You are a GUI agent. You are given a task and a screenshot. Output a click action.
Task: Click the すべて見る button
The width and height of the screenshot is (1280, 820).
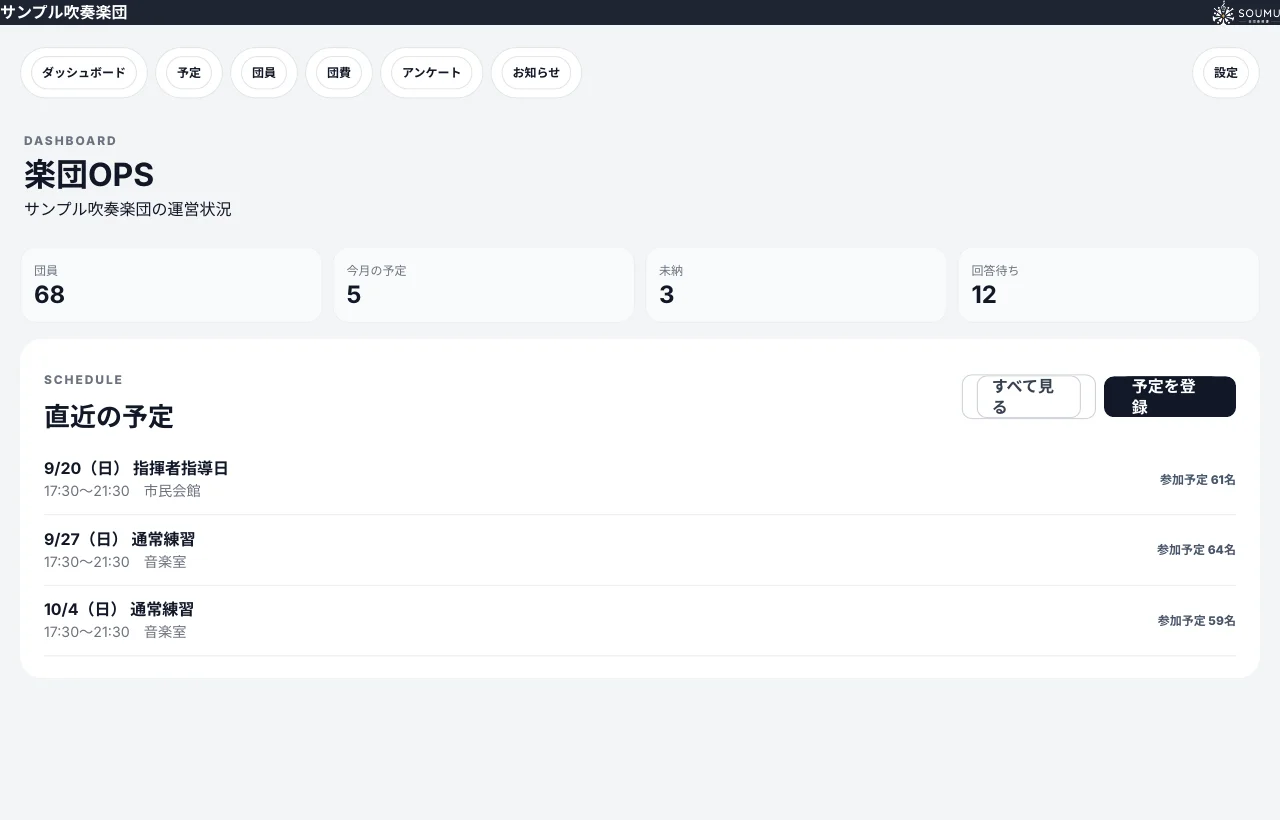[x=1029, y=397]
